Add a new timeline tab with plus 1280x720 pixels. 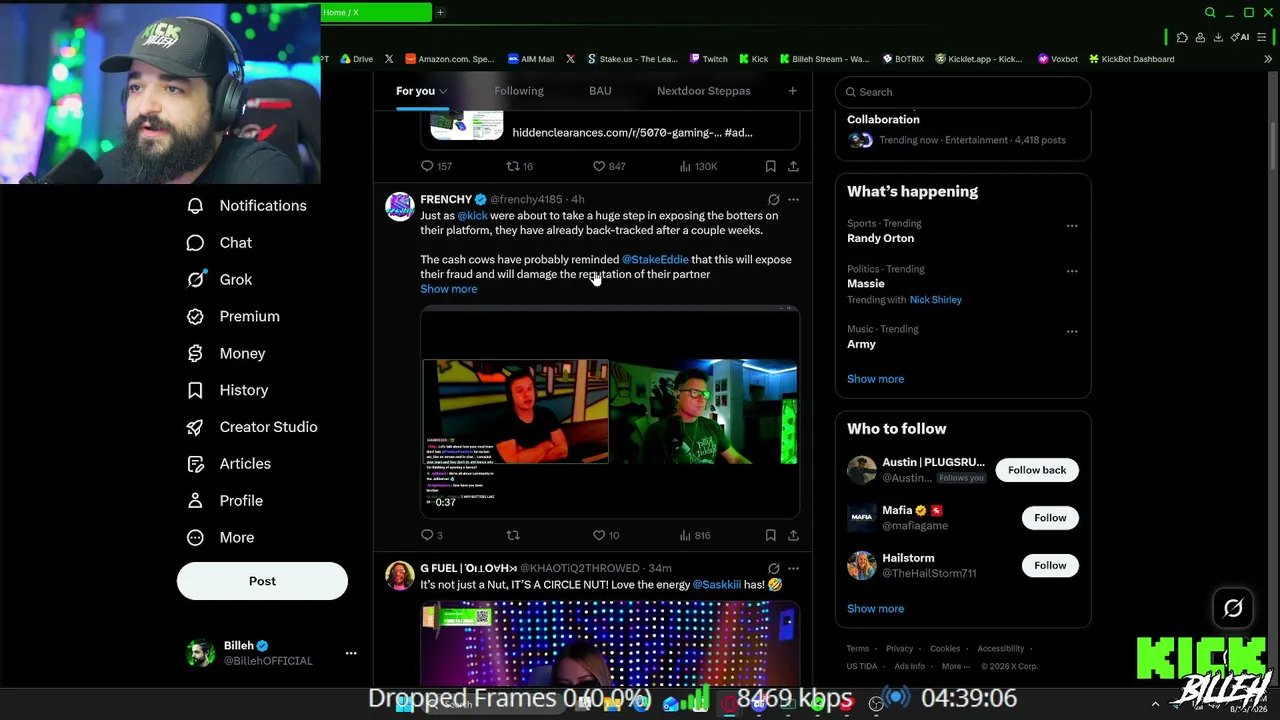point(792,91)
